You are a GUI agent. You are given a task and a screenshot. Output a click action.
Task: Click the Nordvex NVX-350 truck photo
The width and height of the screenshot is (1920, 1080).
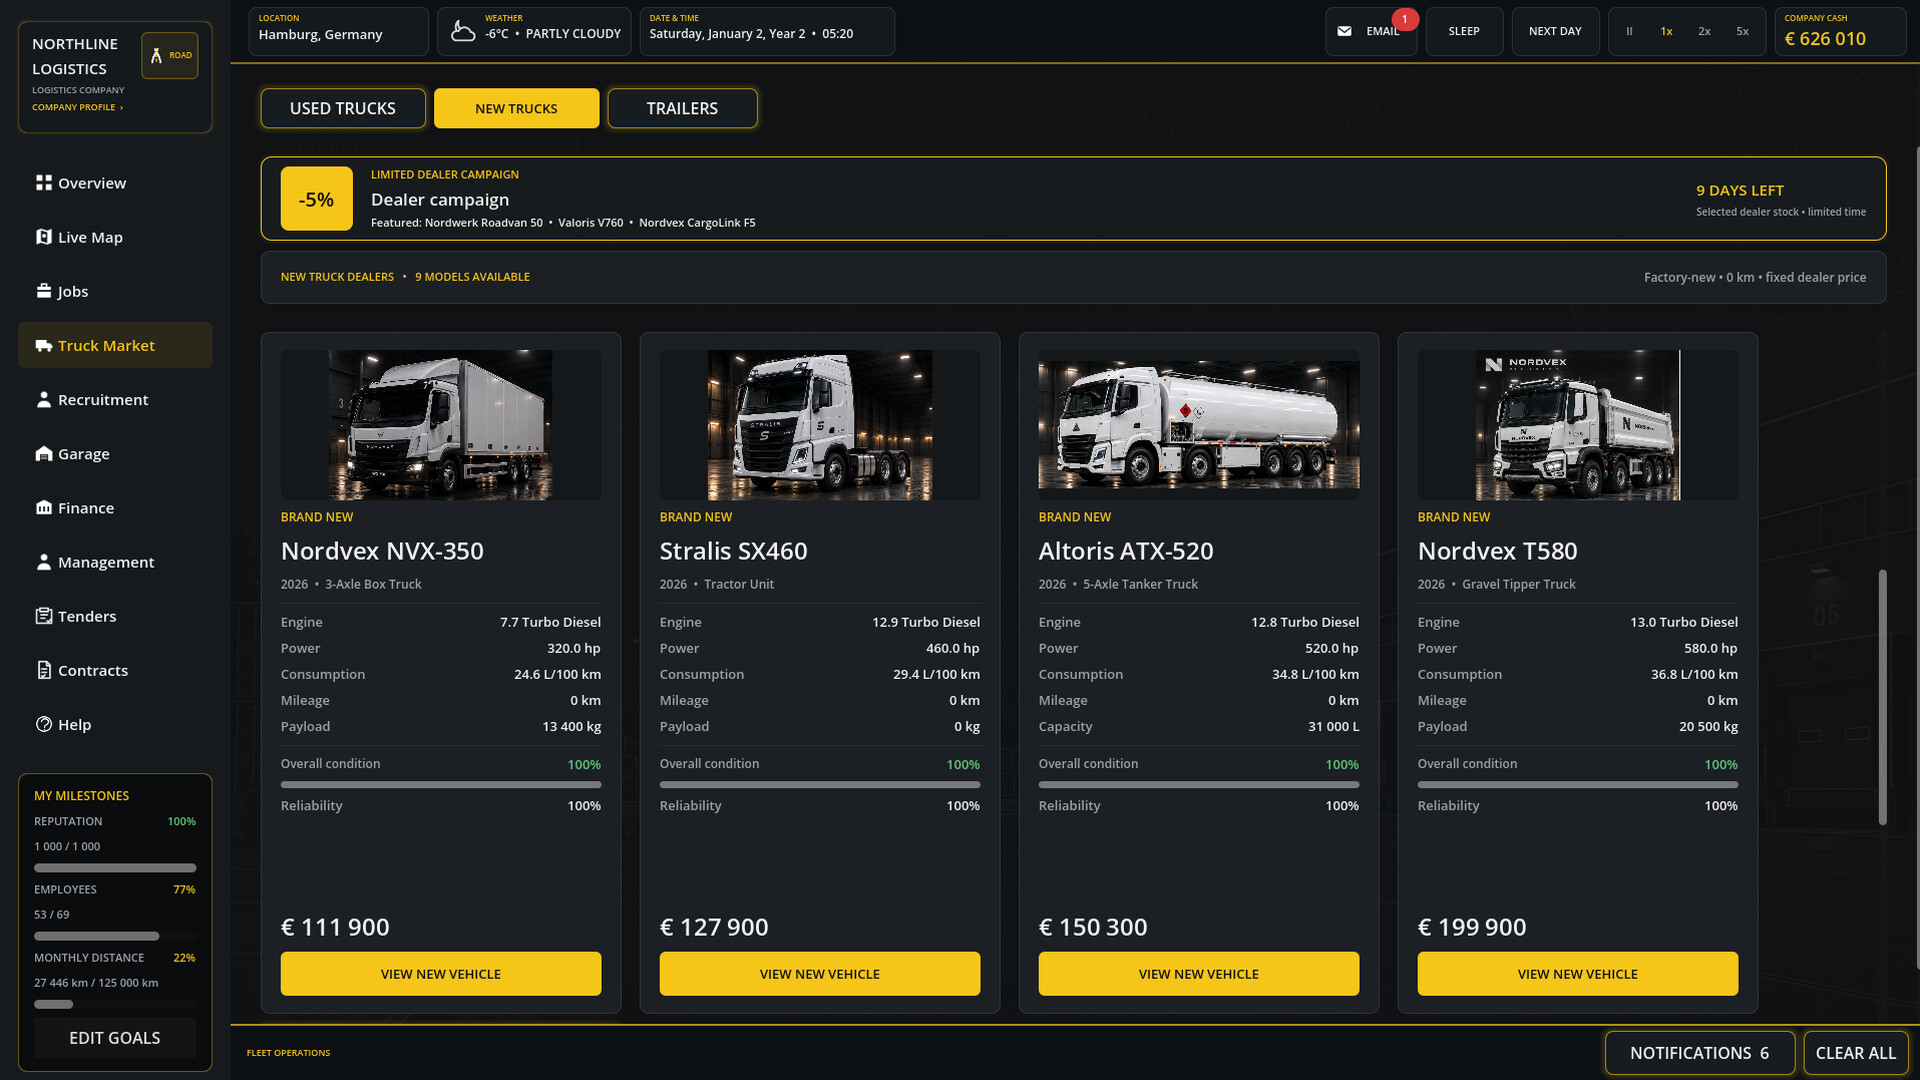click(441, 425)
